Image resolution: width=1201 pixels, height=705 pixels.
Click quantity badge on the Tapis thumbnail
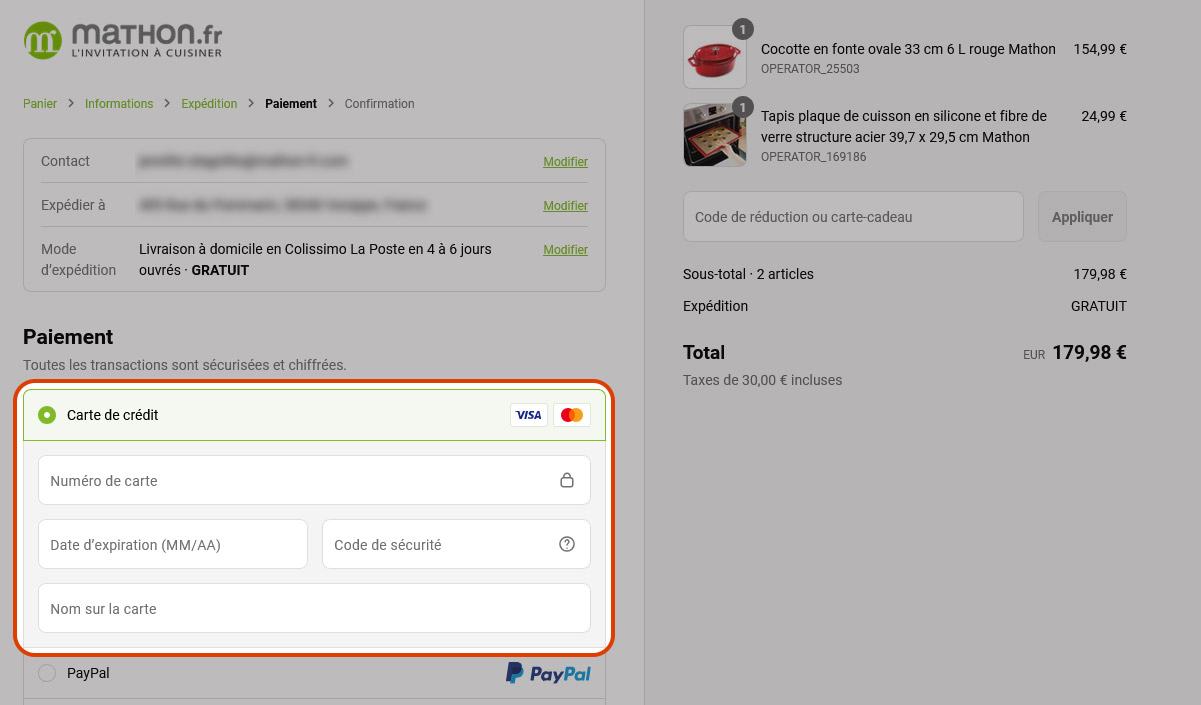tap(743, 106)
